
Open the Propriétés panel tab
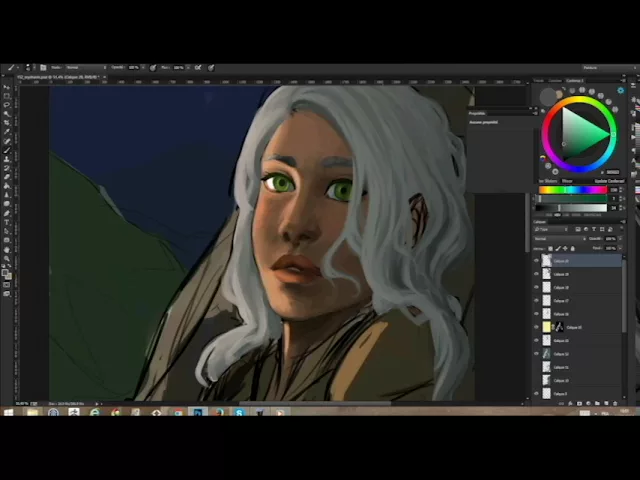coord(477,113)
